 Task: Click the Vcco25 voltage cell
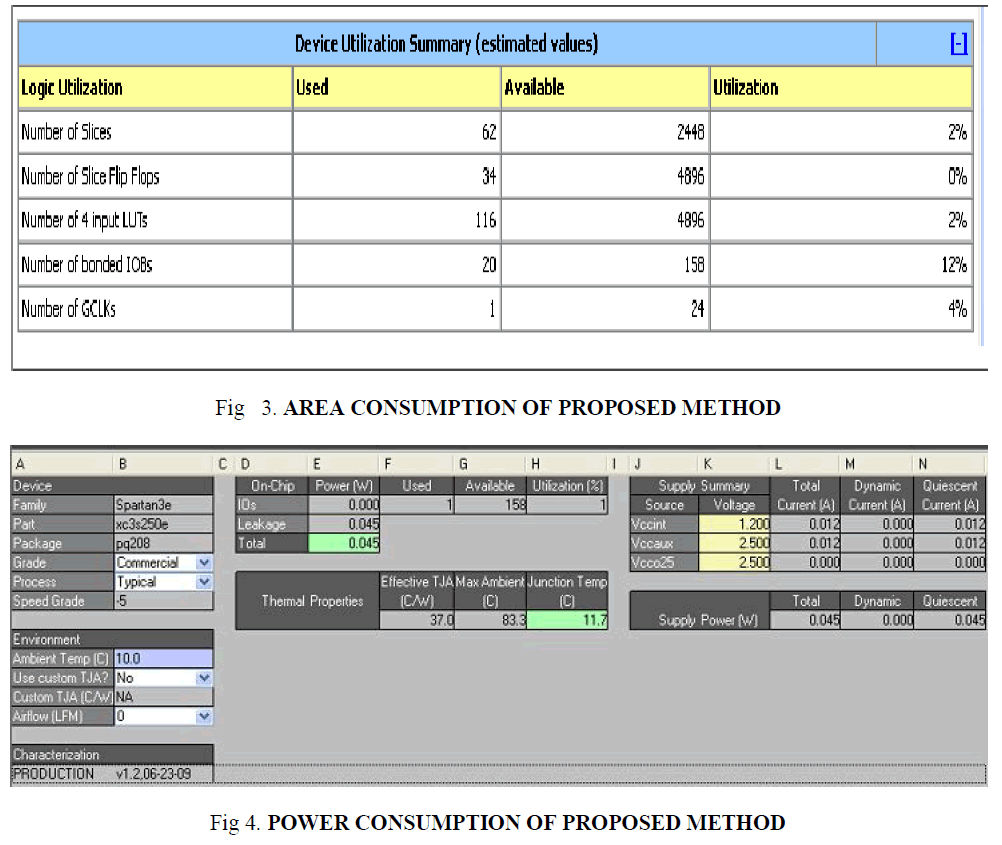coord(734,563)
